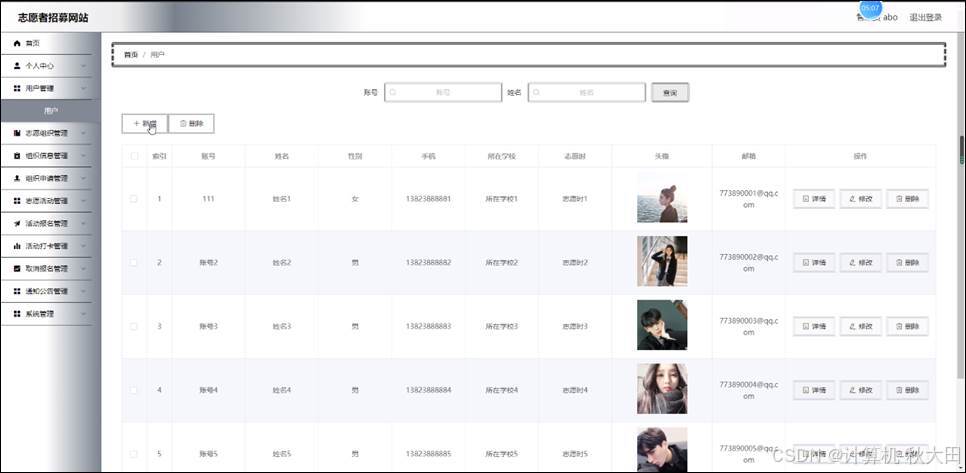Screen dimensions: 966x473
Task: Click the icon next to 组织信息管理
Action: [x=17, y=156]
